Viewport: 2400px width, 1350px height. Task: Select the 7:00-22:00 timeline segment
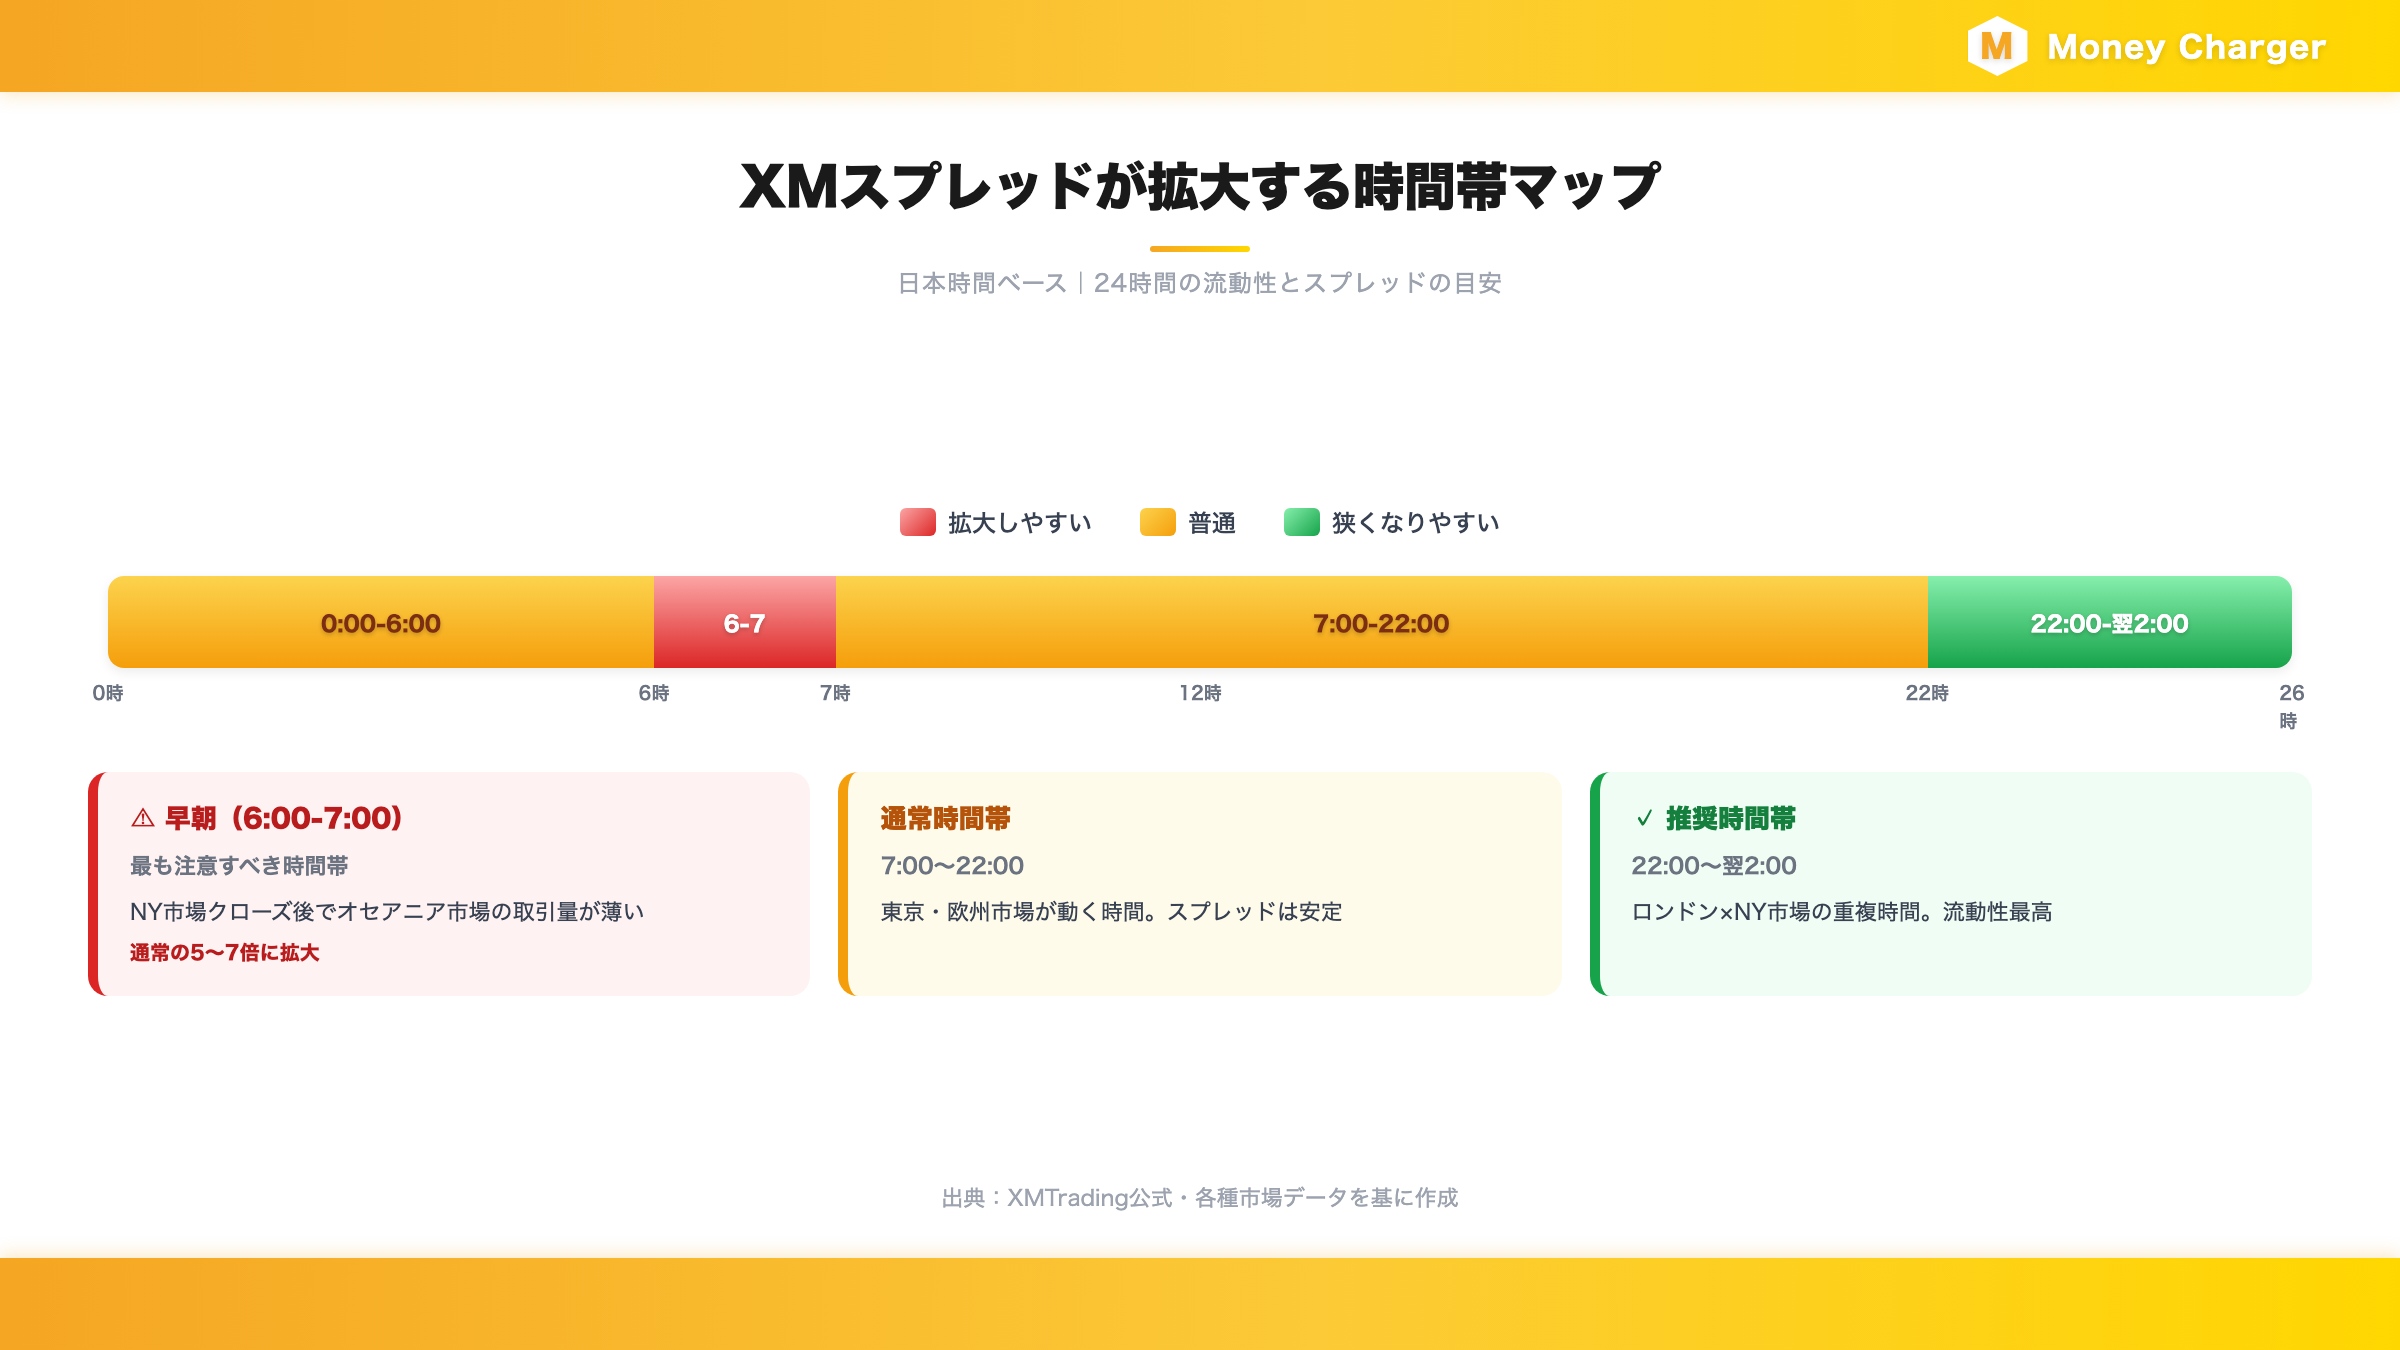1382,622
